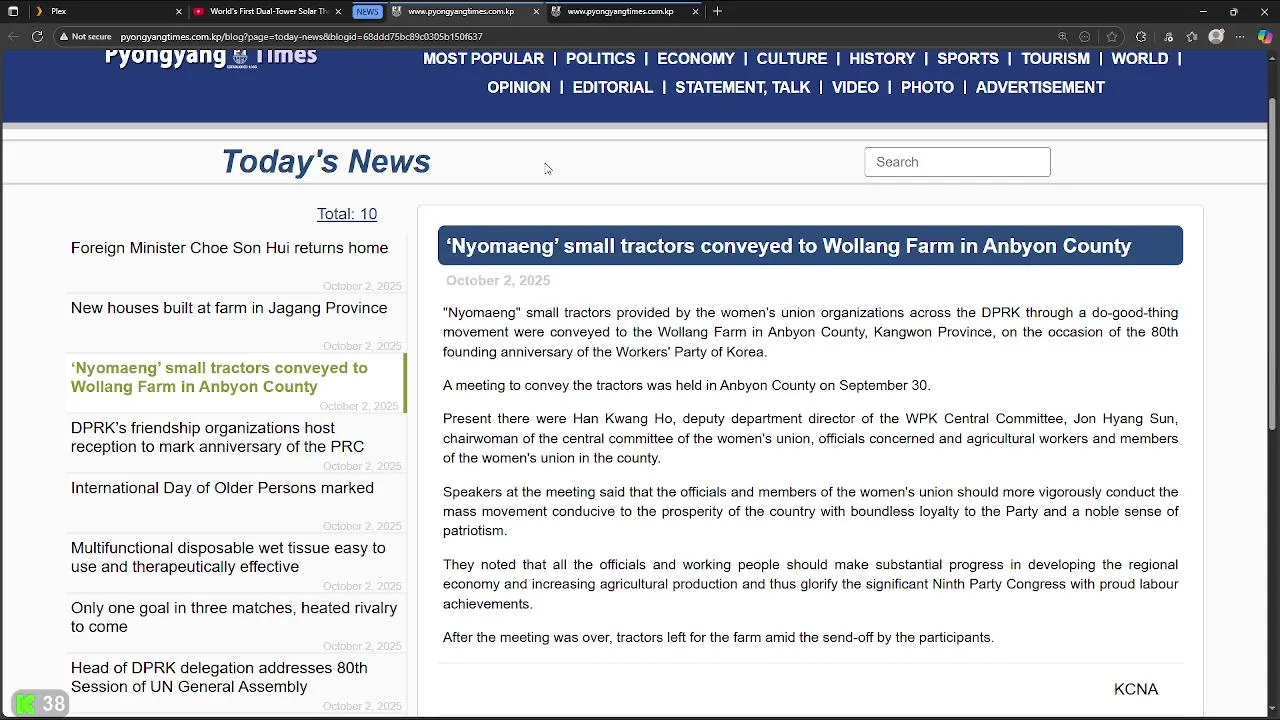Screen dimensions: 1280x720
Task: Close the YouTube Dual-Tower Solar tab
Action: (x=339, y=12)
